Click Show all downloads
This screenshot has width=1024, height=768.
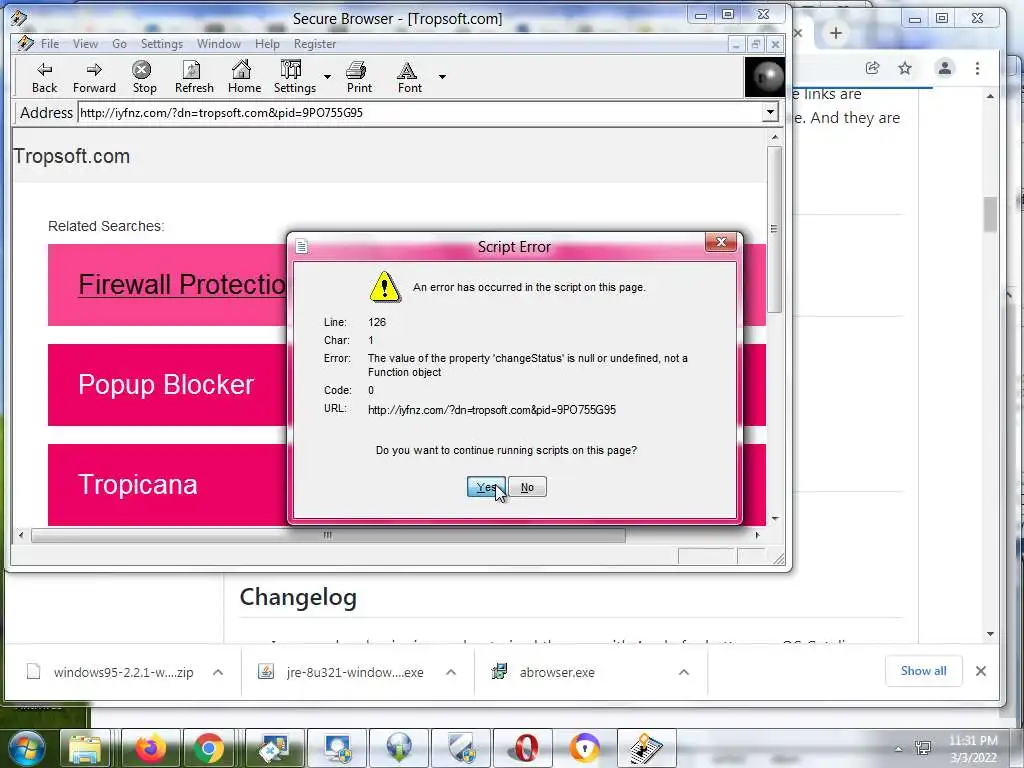click(923, 671)
